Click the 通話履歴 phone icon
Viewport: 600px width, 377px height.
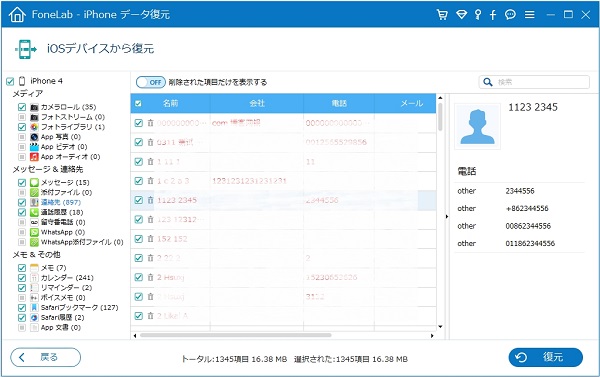(34, 212)
